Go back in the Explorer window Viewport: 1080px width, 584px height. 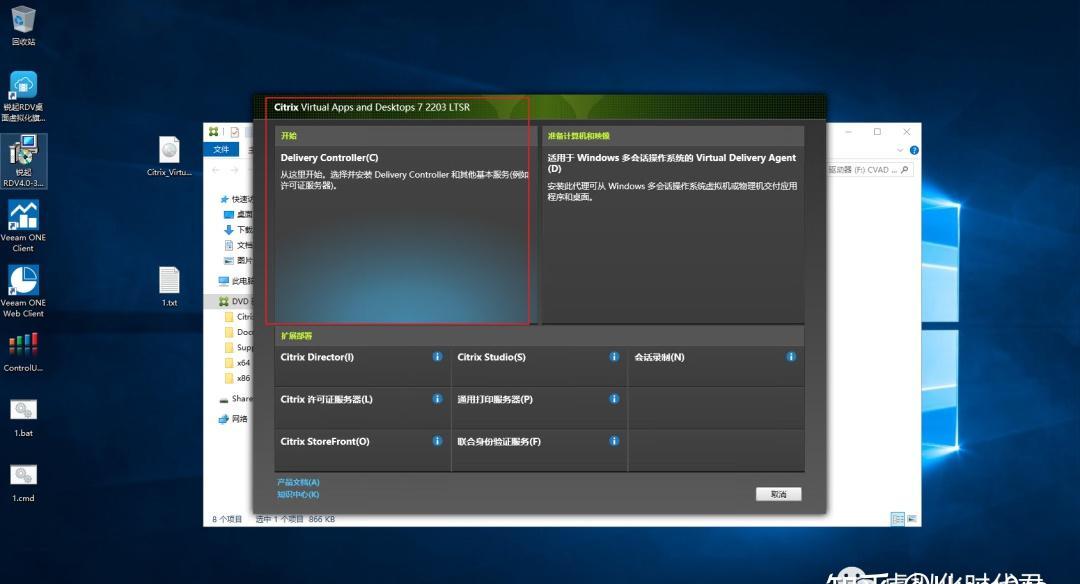[x=216, y=169]
